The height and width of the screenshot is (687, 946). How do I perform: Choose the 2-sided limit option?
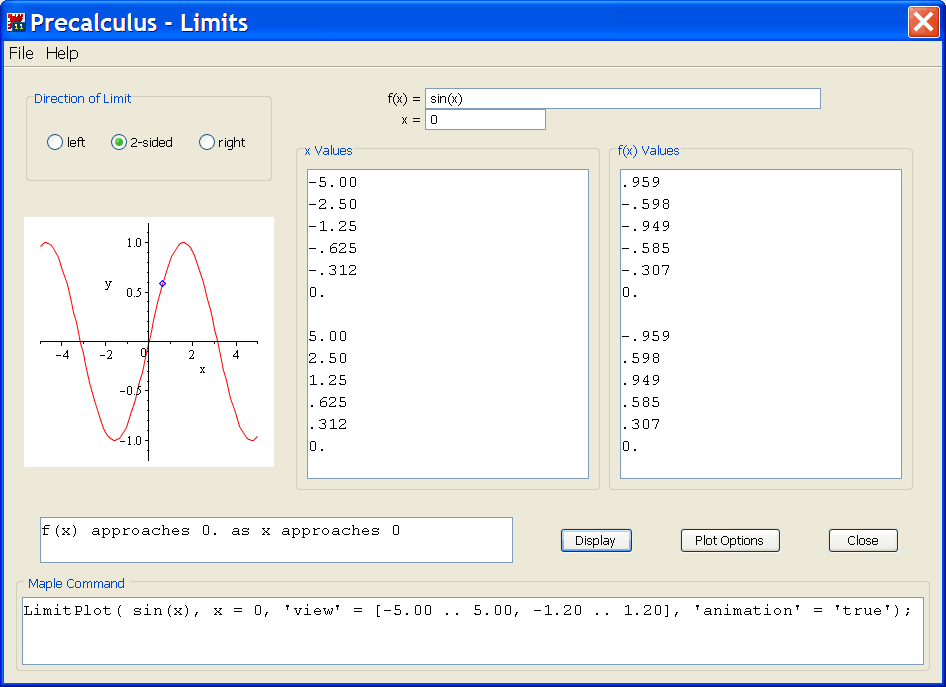pos(119,143)
